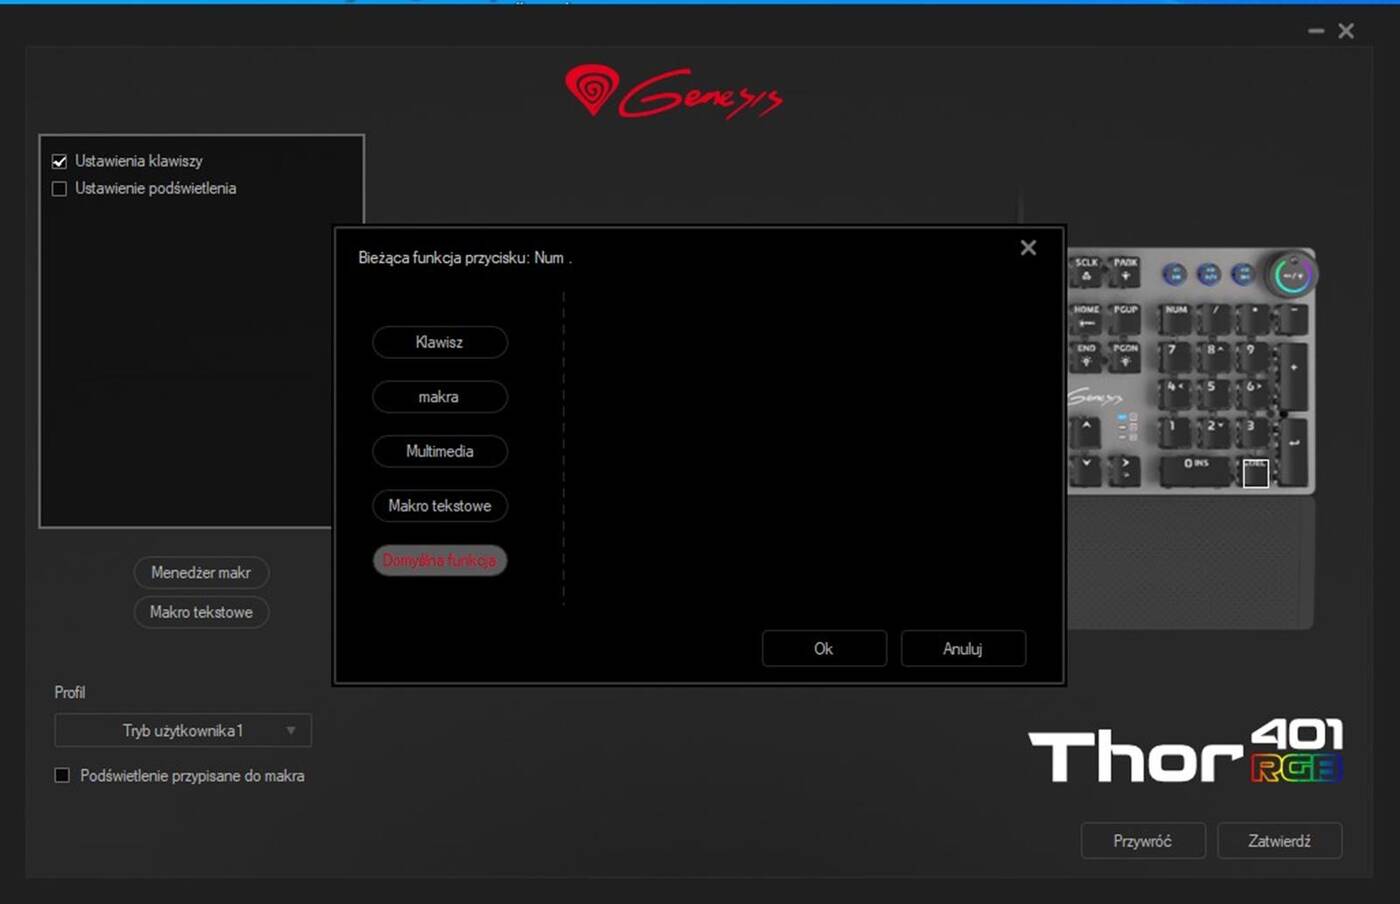Select the up arrow key on keyboard

point(1086,431)
